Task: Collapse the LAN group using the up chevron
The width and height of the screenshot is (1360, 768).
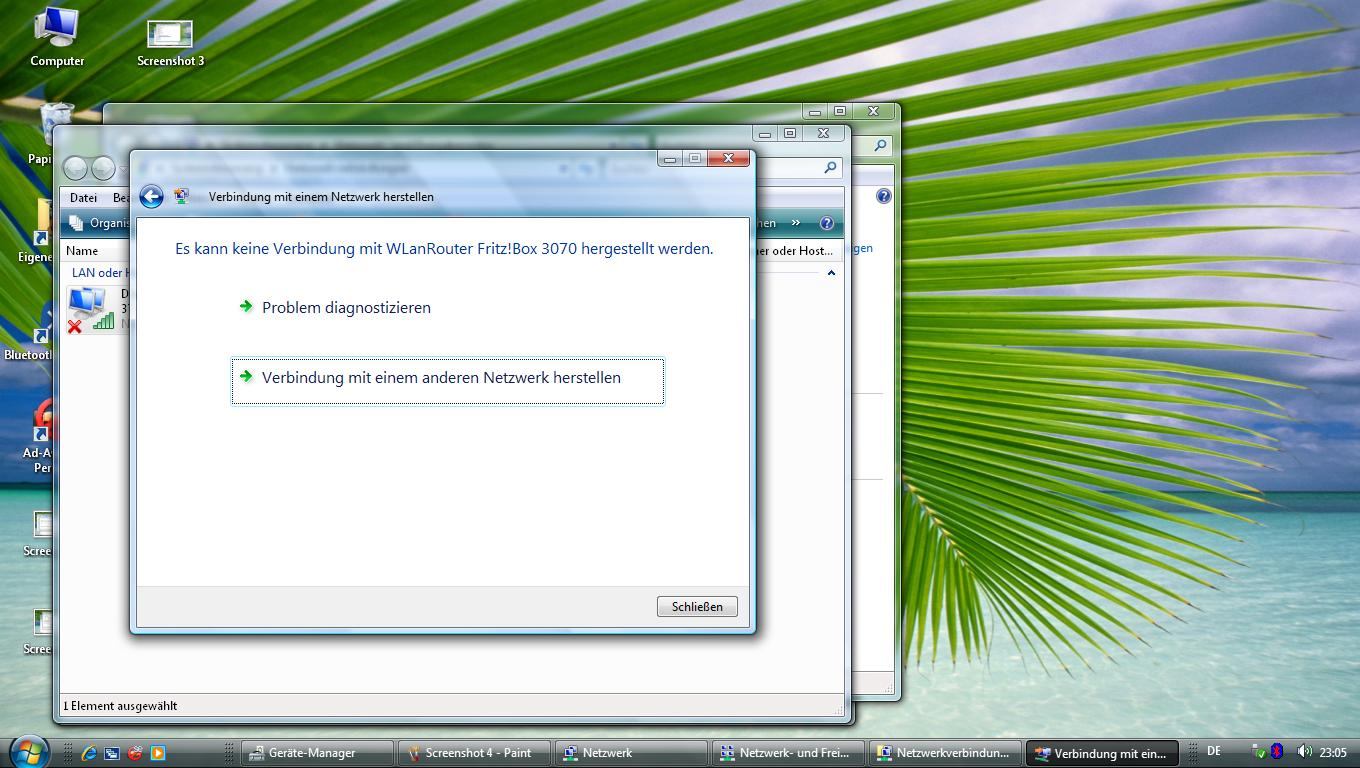Action: click(831, 273)
